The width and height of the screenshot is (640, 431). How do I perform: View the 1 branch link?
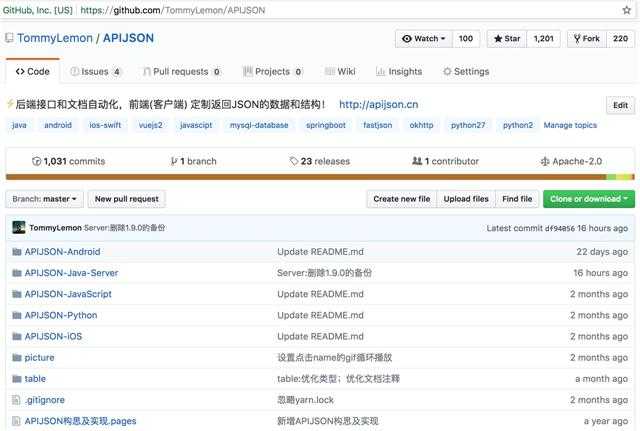(193, 161)
